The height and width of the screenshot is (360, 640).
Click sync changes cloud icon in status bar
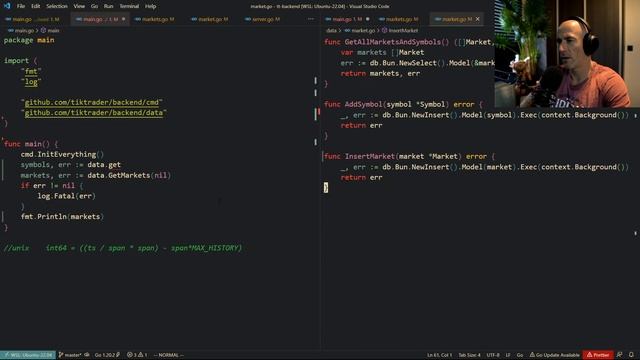(87, 355)
